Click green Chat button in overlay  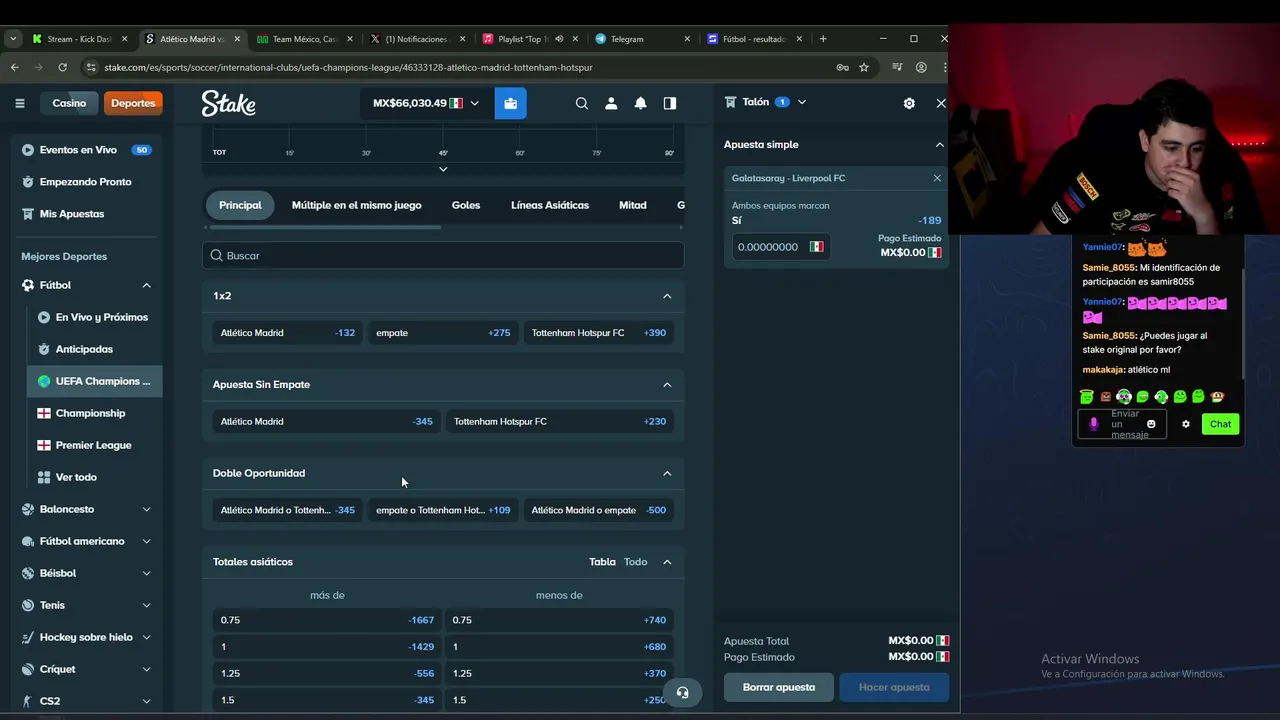pyautogui.click(x=1220, y=424)
